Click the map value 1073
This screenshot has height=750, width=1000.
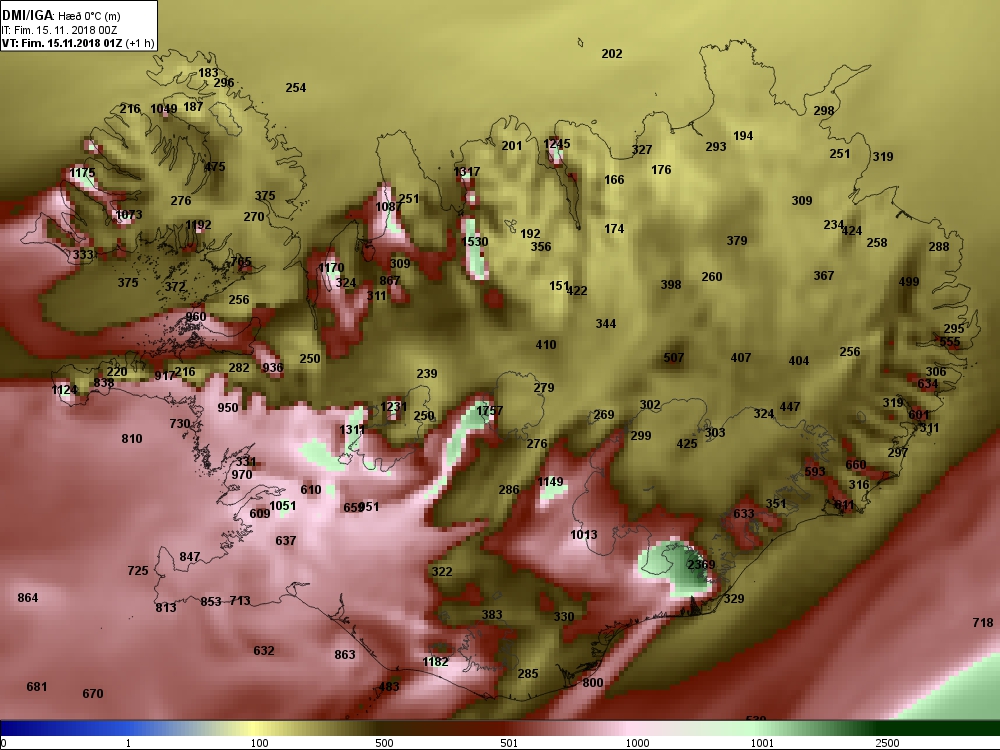tap(128, 214)
